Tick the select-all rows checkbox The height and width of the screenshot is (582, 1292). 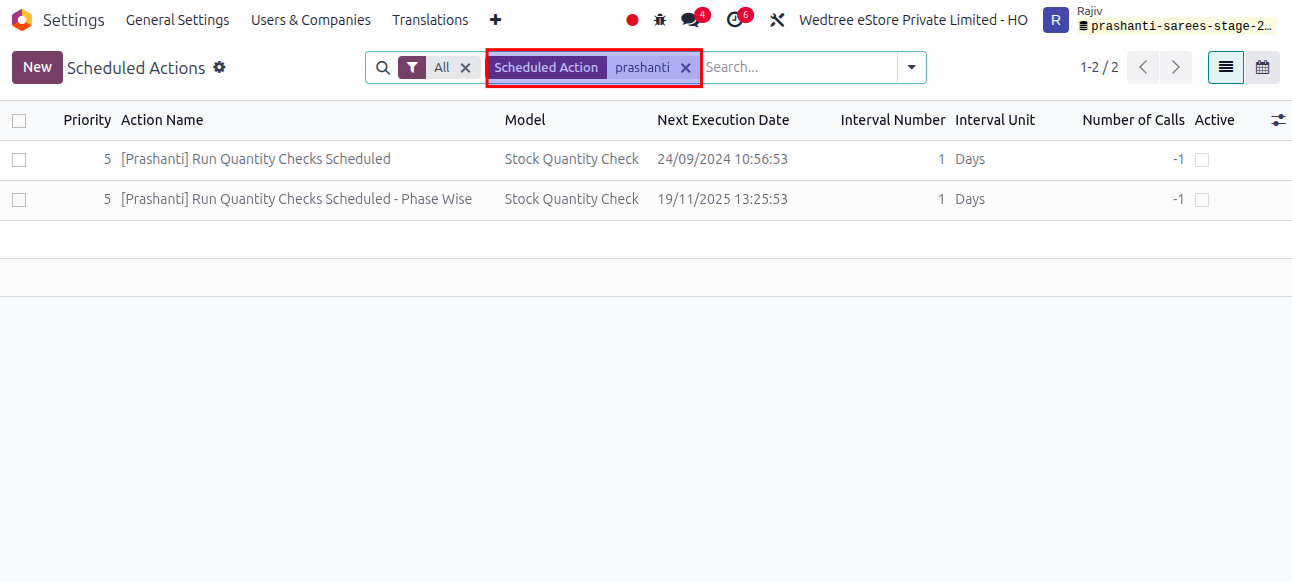tap(19, 120)
